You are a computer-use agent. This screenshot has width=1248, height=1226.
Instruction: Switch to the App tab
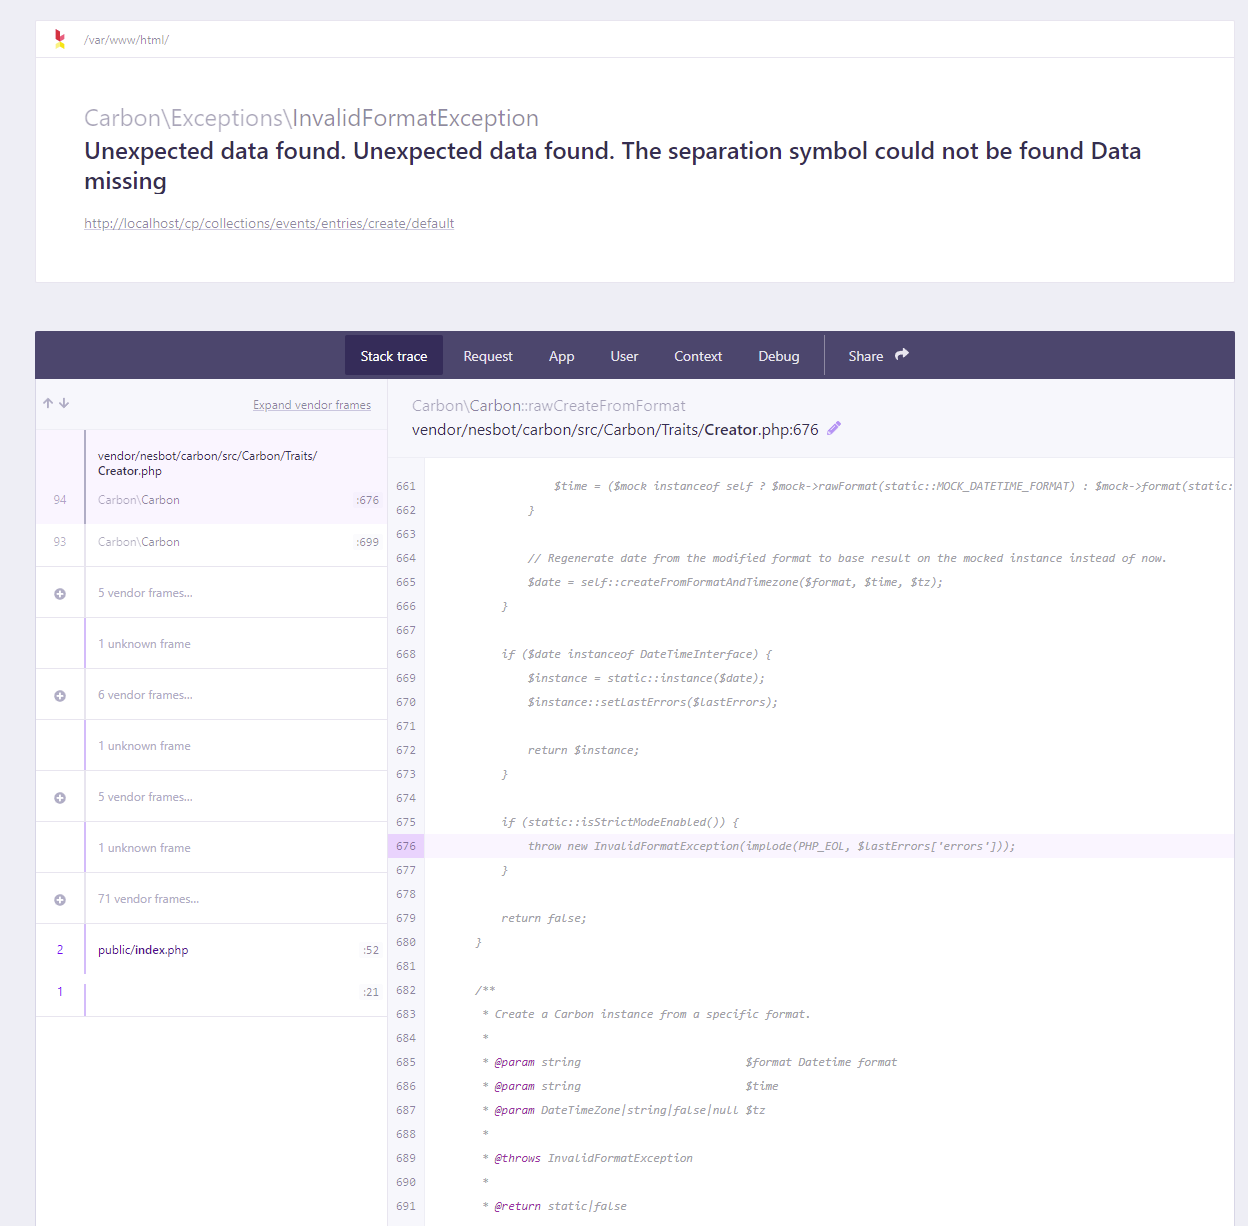561,355
